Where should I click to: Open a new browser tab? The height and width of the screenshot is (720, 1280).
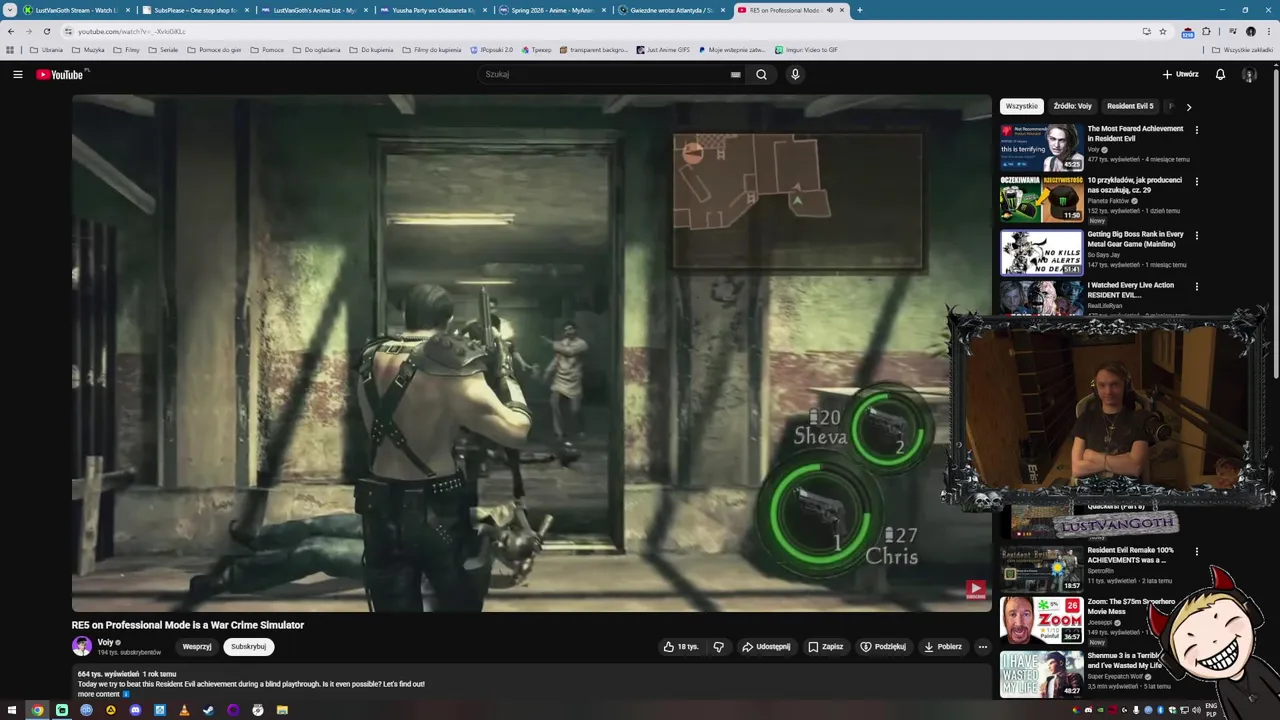tap(859, 10)
